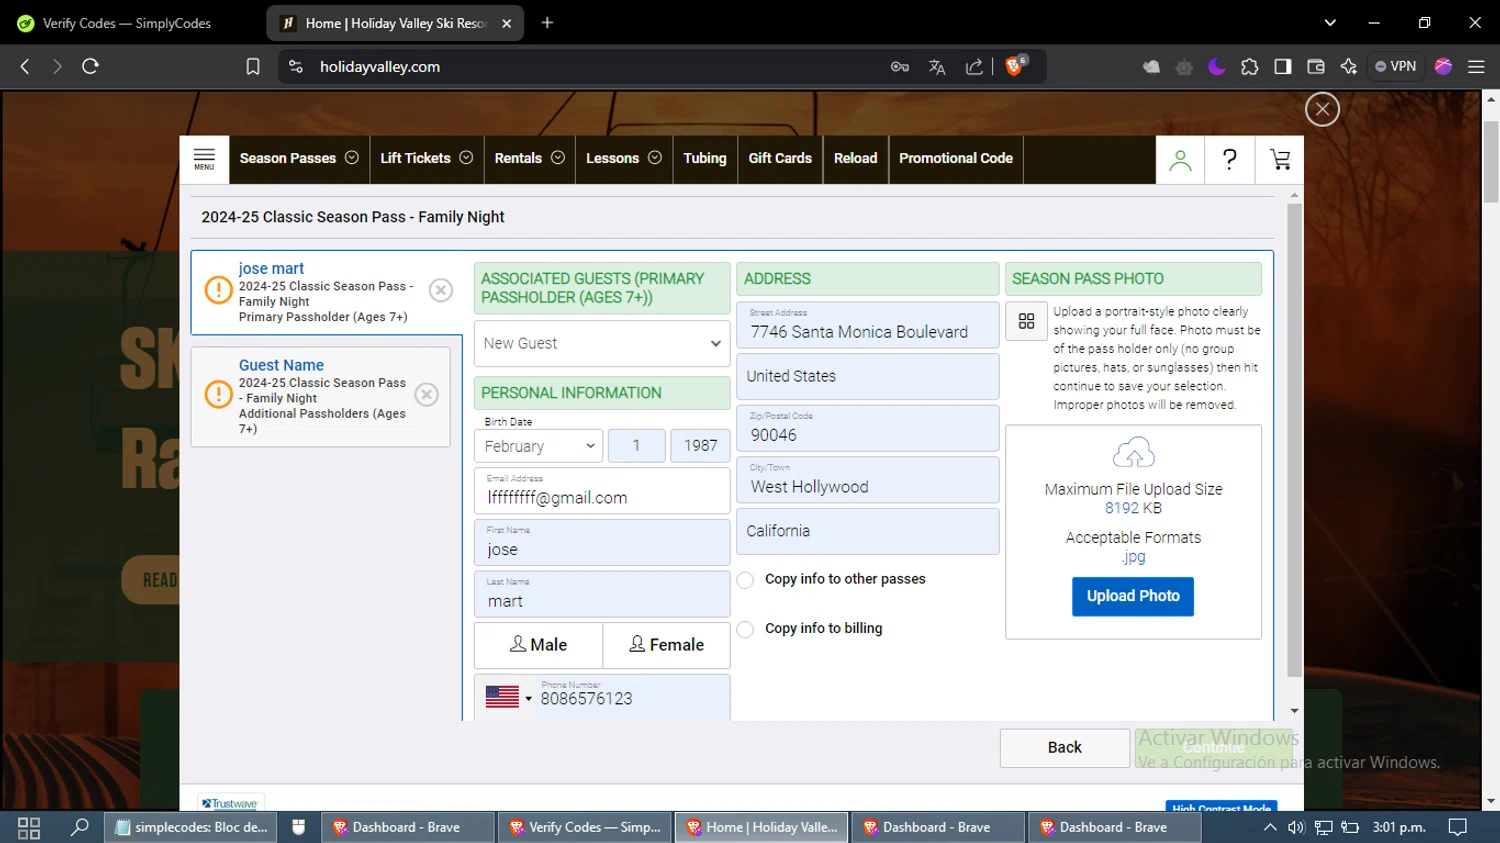
Task: Click the Zip/Postal Code field
Action: pos(868,428)
